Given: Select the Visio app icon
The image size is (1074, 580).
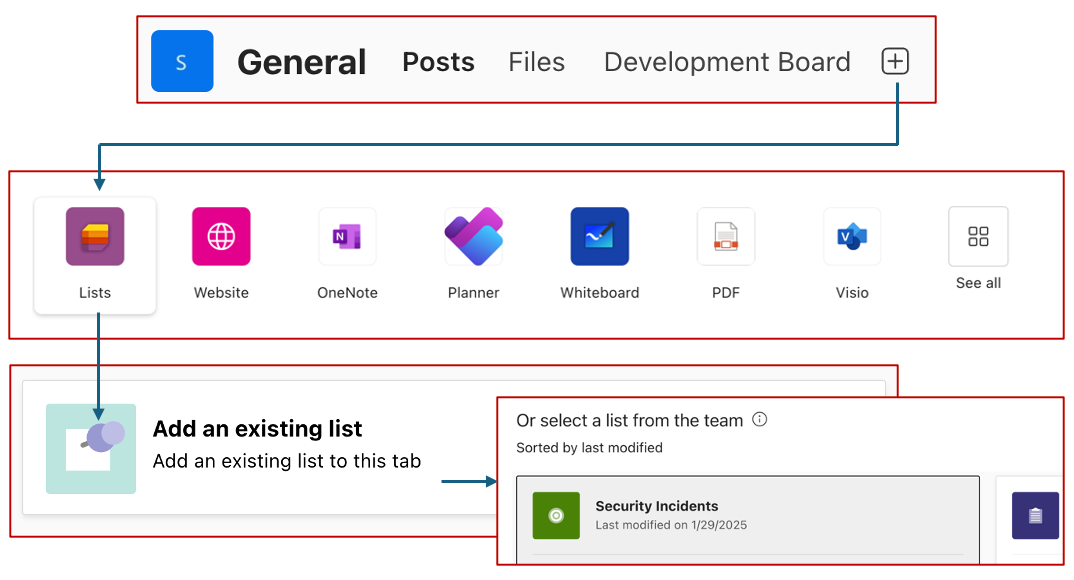Looking at the screenshot, I should pyautogui.click(x=852, y=236).
